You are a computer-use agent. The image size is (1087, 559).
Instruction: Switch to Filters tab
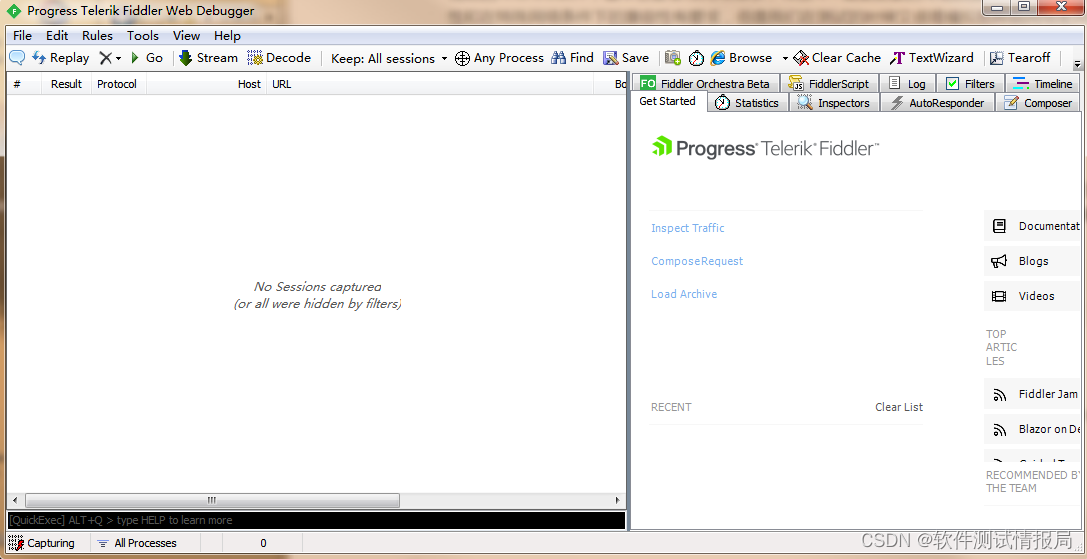[971, 83]
